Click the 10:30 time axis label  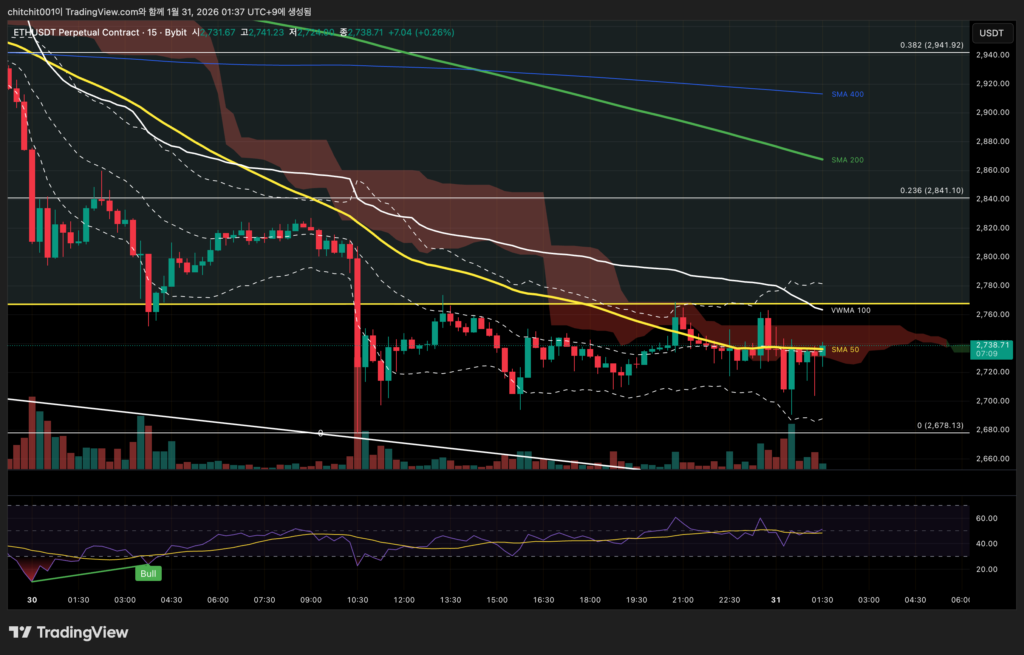click(x=358, y=599)
